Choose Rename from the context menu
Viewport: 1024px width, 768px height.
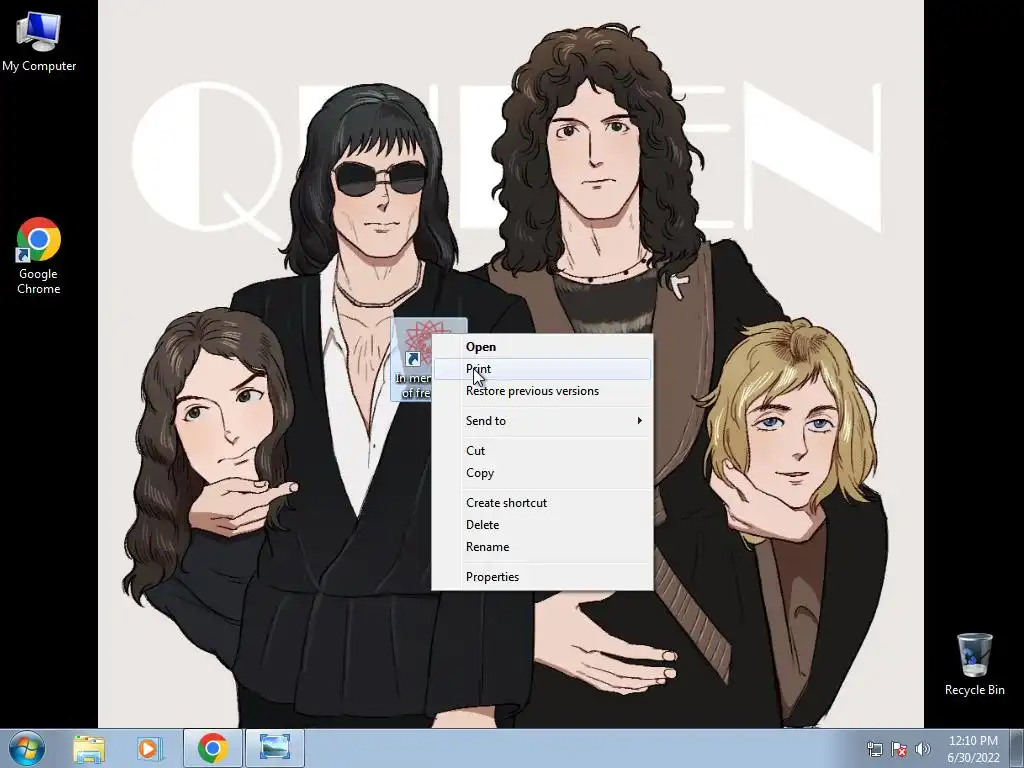pyautogui.click(x=542, y=547)
